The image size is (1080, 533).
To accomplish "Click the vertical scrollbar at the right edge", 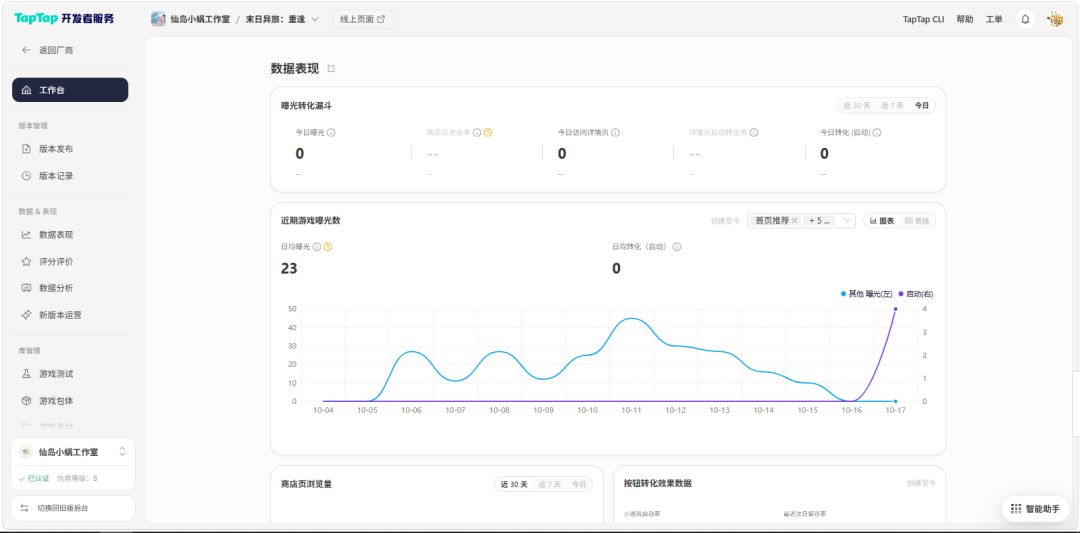I will (x=1076, y=403).
